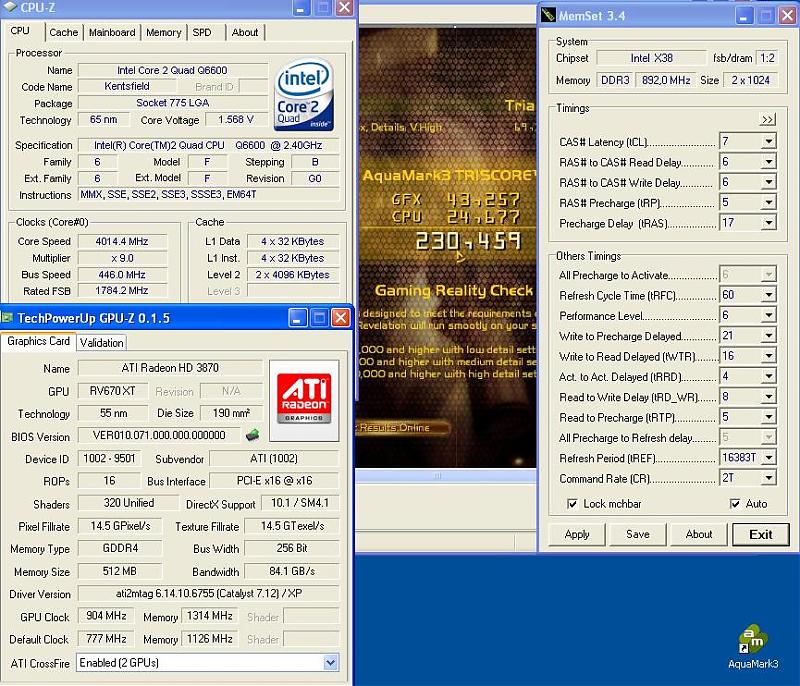Open the Refresh Period (tREF) dropdown

click(768, 458)
